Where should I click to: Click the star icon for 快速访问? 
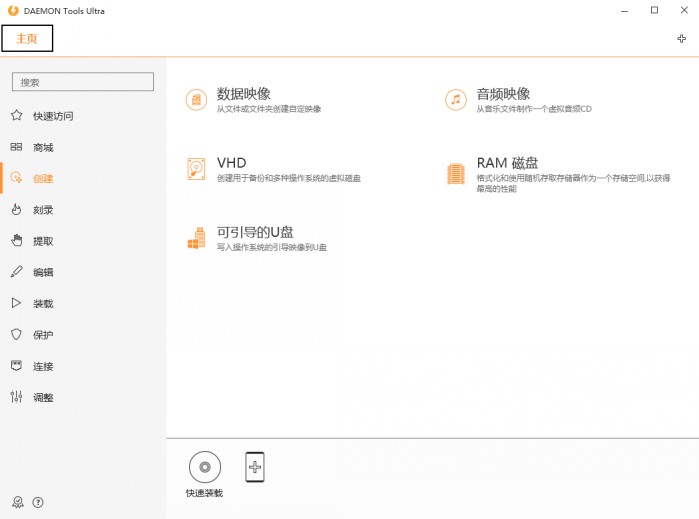pos(16,115)
